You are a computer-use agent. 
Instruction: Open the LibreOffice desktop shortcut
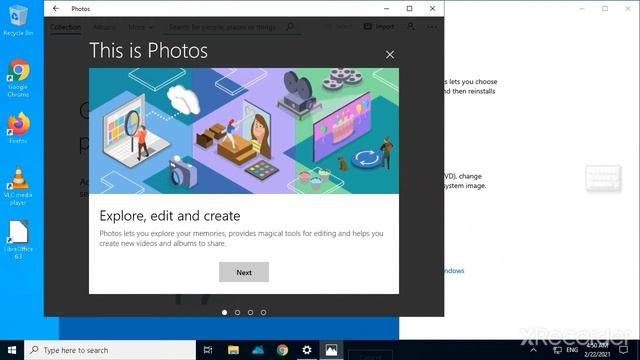coord(18,240)
